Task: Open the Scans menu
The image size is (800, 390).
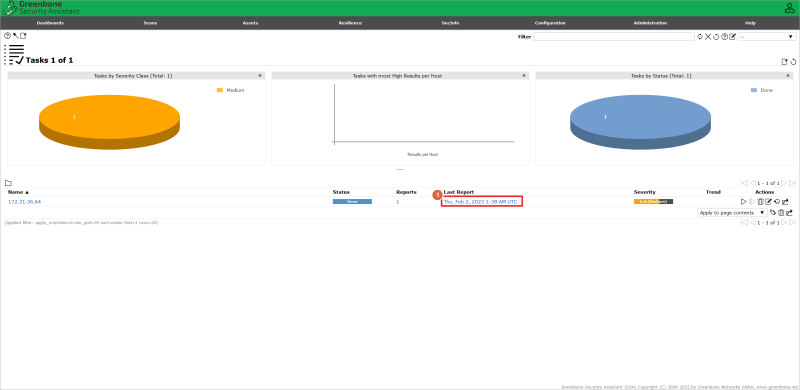Action: [151, 23]
